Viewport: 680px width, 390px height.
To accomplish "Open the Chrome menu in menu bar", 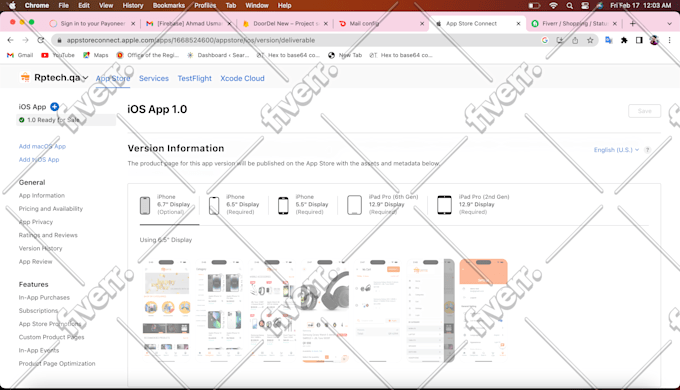I will 36,5.
